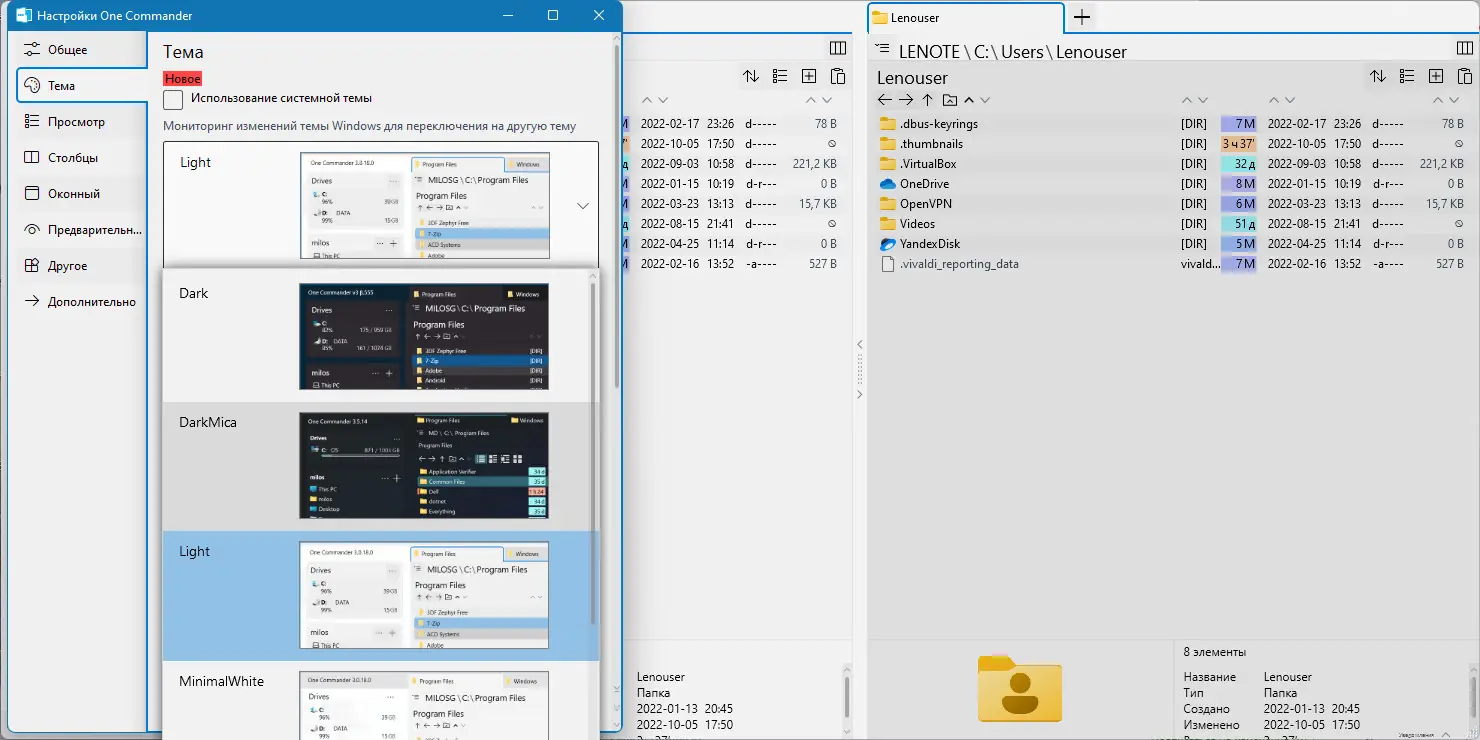Click the folder icon next to Videos
Image resolution: width=1480 pixels, height=740 pixels.
[x=887, y=224]
